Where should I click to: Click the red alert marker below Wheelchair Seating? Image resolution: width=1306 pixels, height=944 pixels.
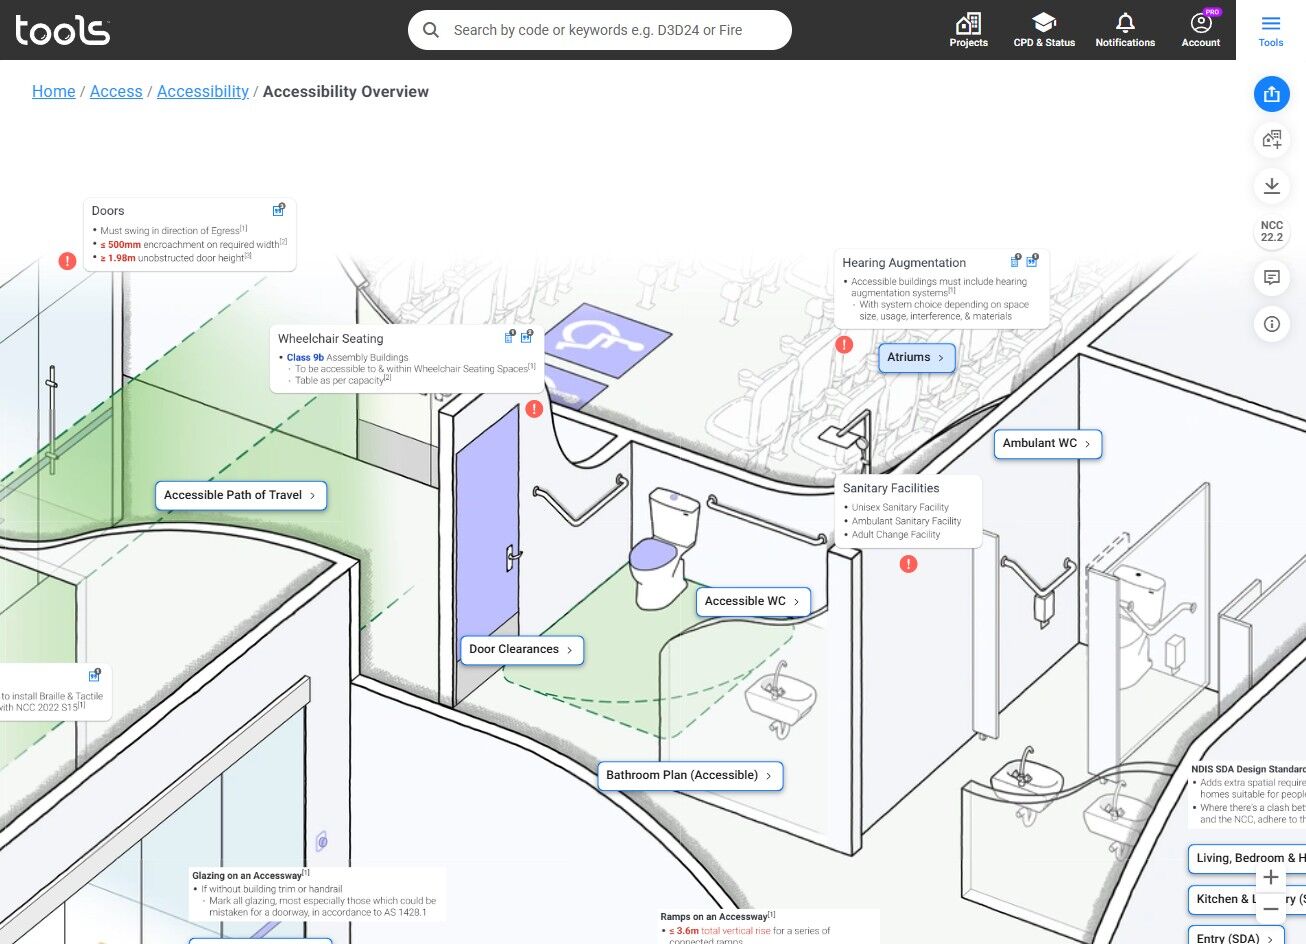click(x=534, y=409)
